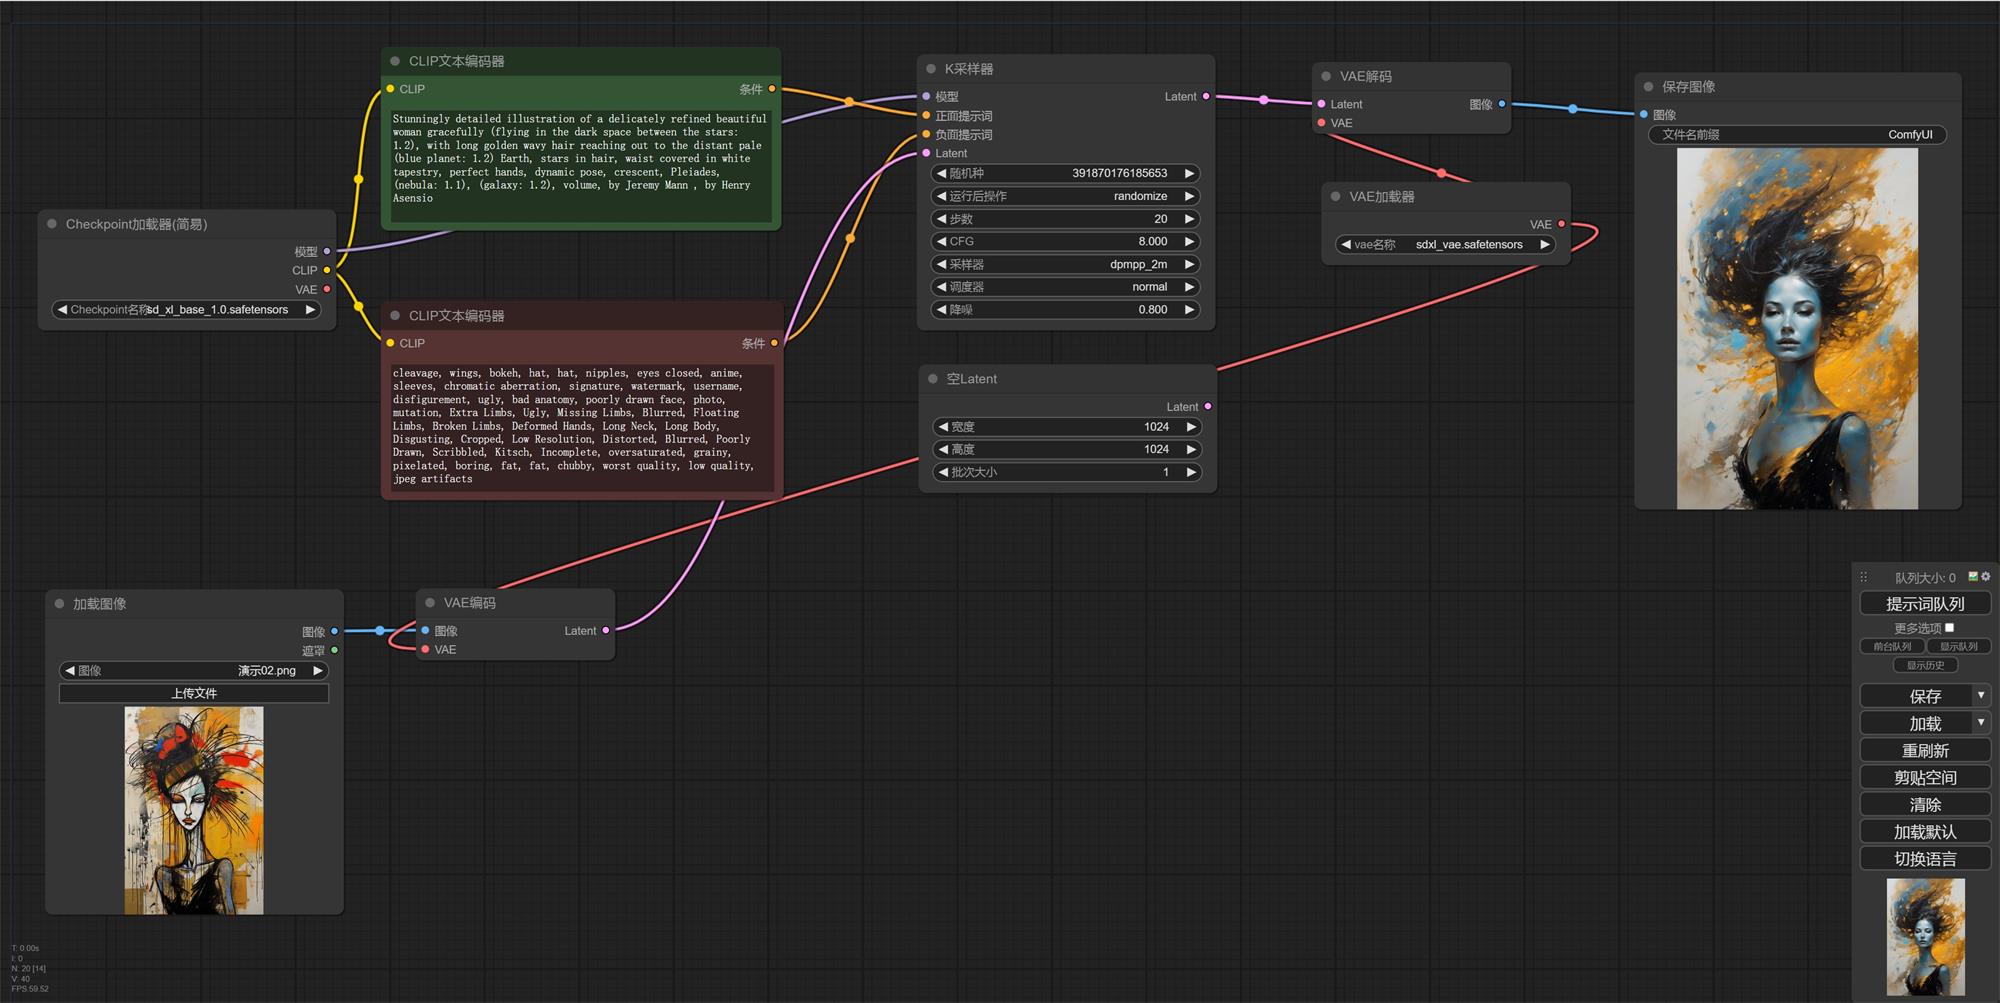Click the 显示队列 button
The width and height of the screenshot is (2000, 1003).
1959,646
